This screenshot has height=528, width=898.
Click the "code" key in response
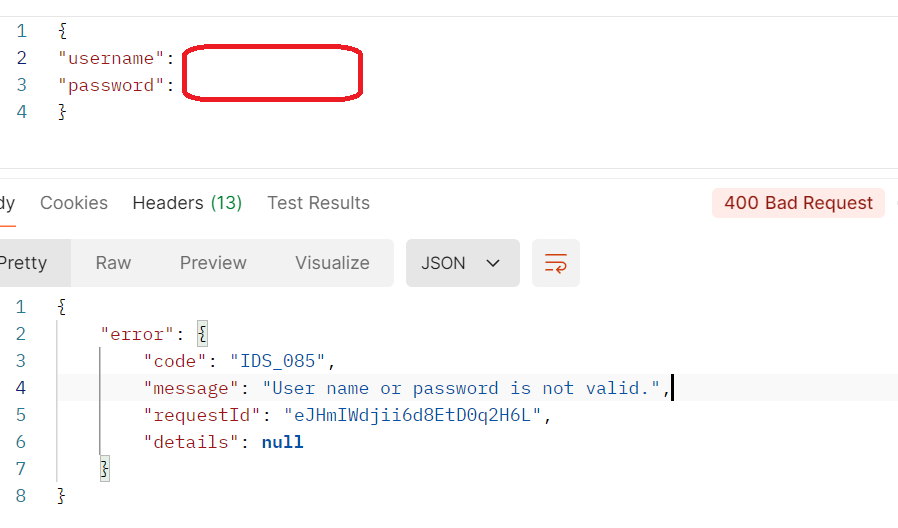pos(174,361)
